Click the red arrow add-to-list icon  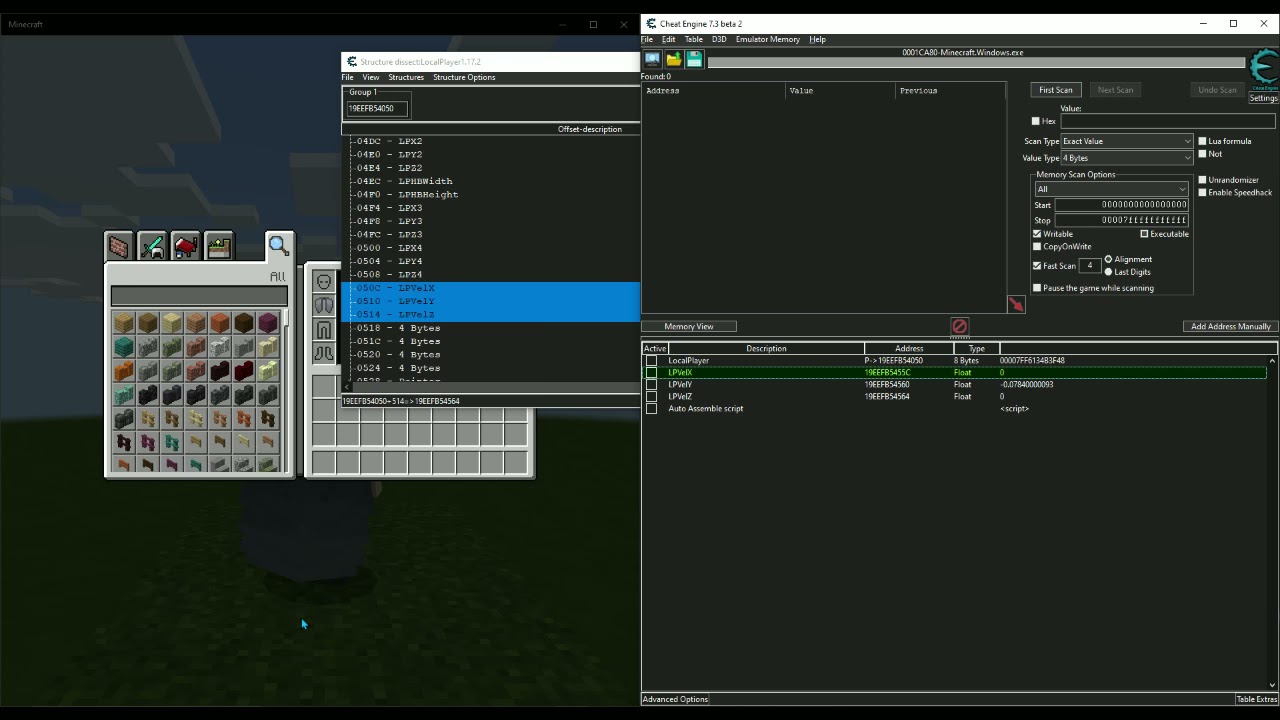[1016, 305]
